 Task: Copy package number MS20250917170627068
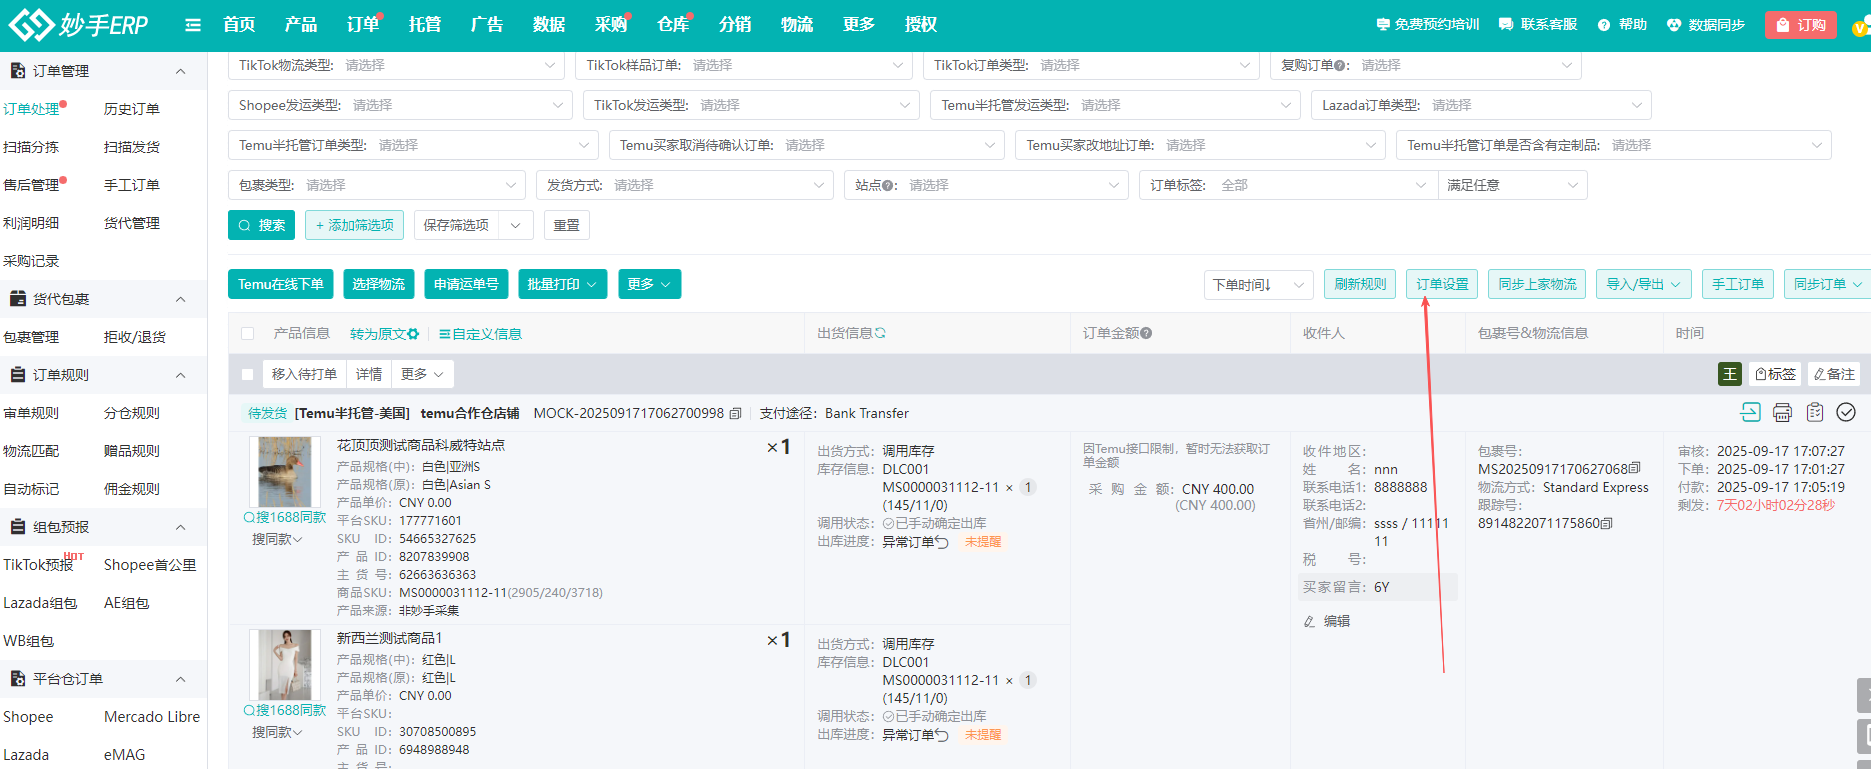[x=1635, y=468]
